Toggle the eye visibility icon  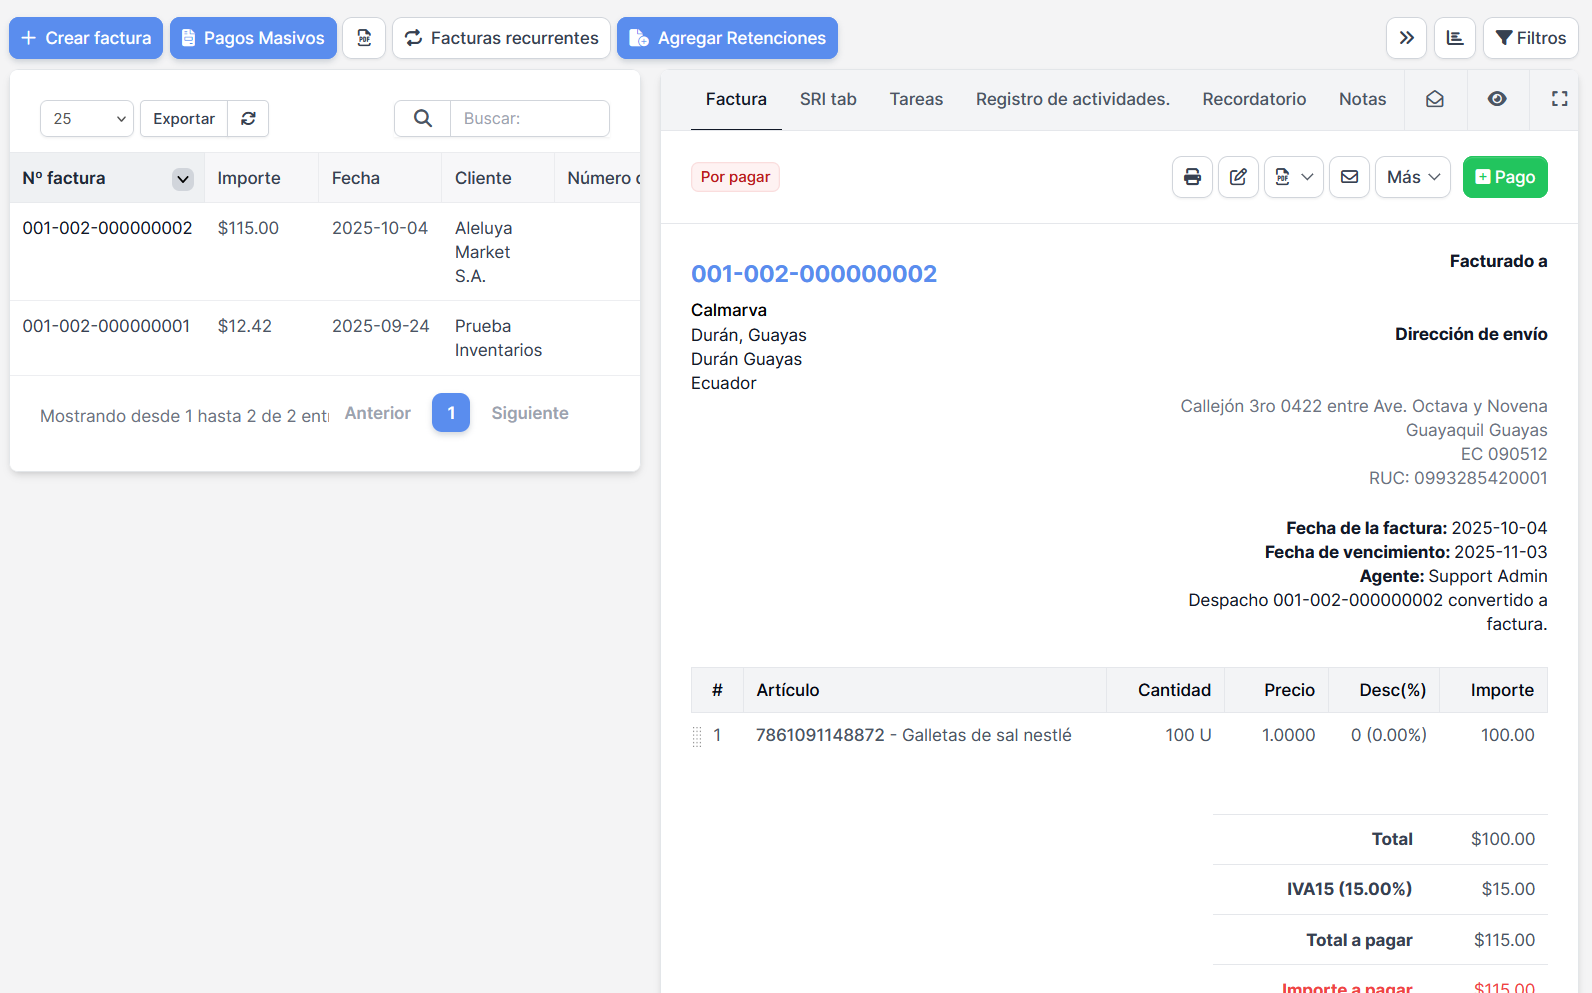[1497, 99]
